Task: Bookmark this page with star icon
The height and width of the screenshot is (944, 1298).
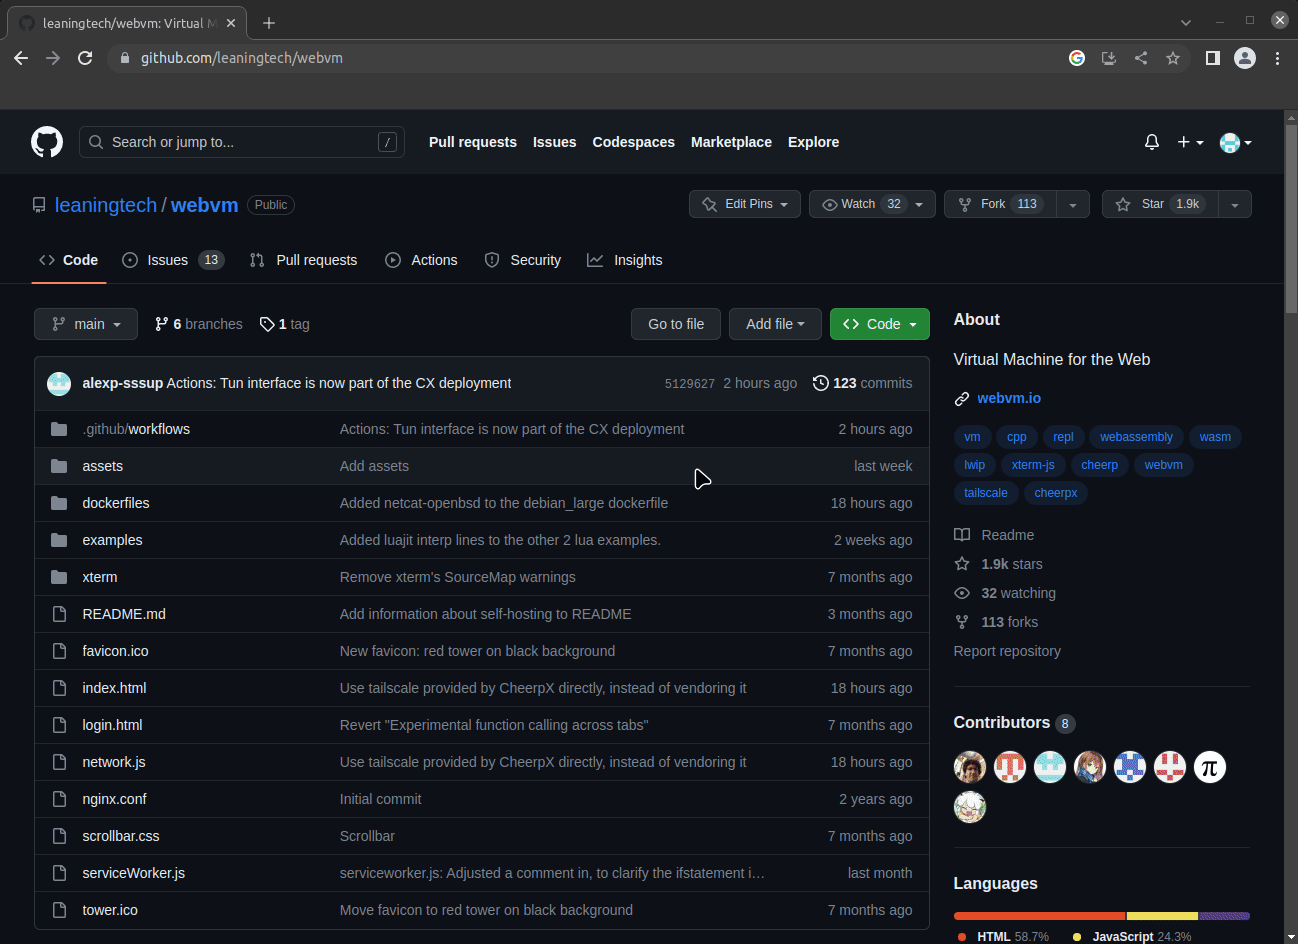Action: [1173, 58]
